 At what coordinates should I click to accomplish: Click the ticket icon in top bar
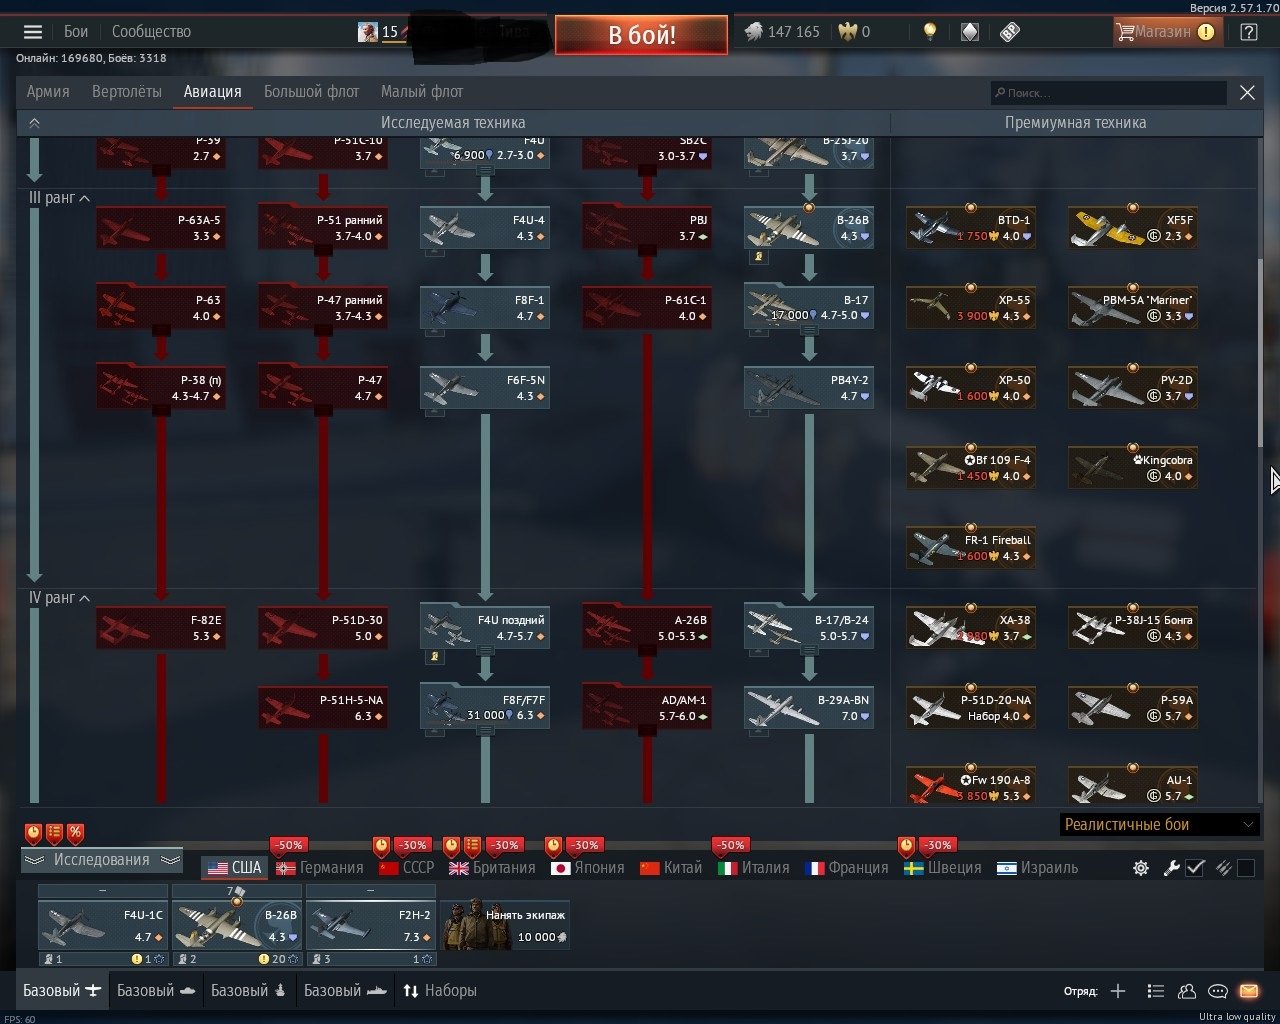tap(1010, 32)
